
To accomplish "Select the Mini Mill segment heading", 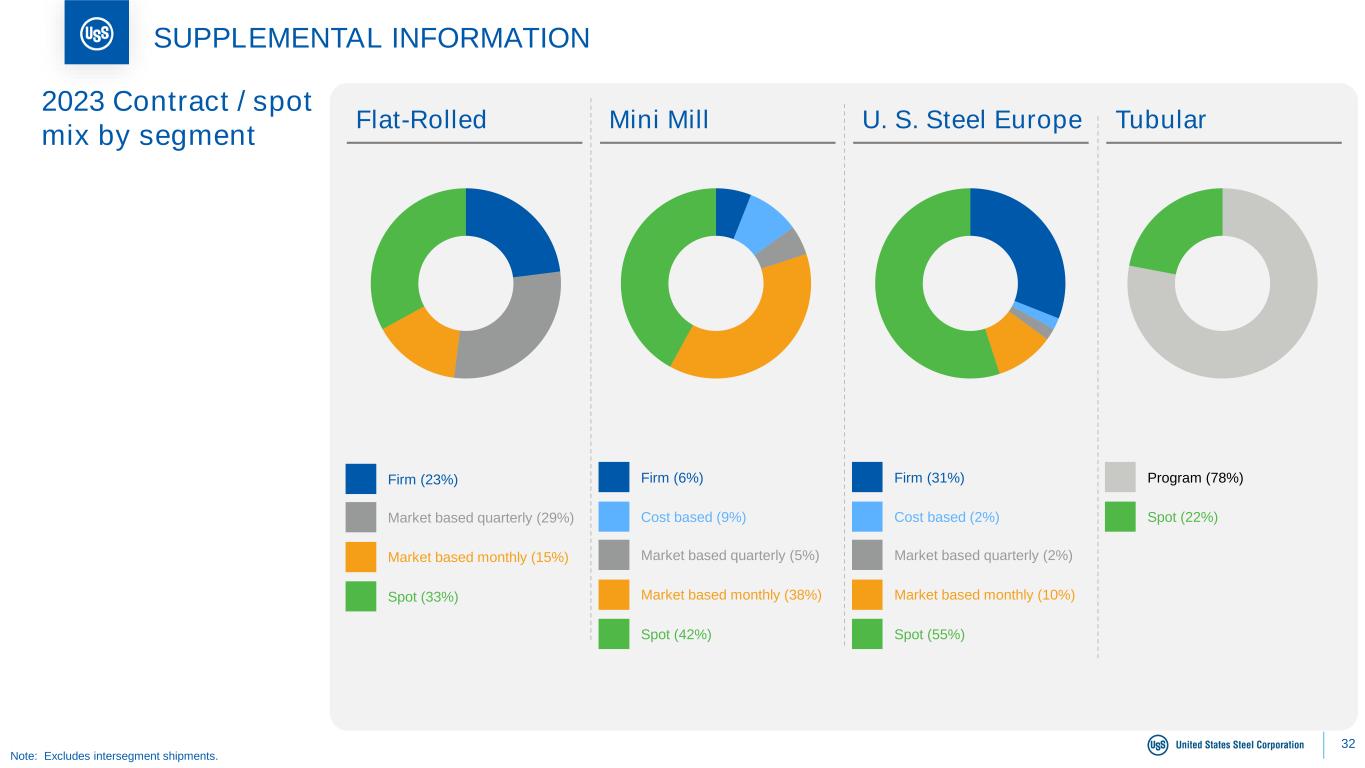I will click(659, 121).
